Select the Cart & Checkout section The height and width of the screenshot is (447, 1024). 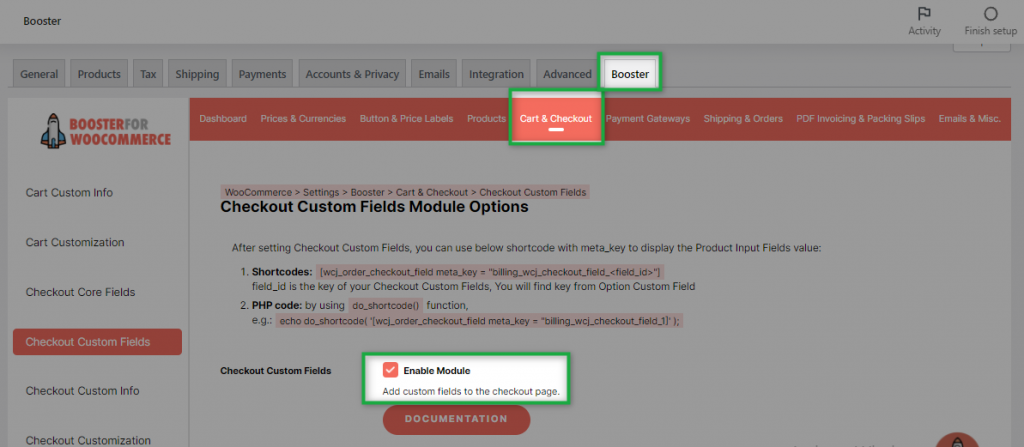point(556,119)
